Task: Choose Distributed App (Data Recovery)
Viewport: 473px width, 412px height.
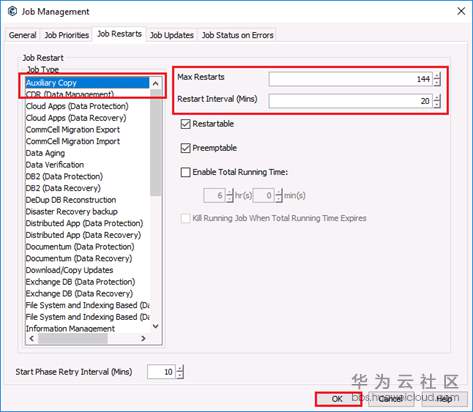Action: pyautogui.click(x=87, y=235)
